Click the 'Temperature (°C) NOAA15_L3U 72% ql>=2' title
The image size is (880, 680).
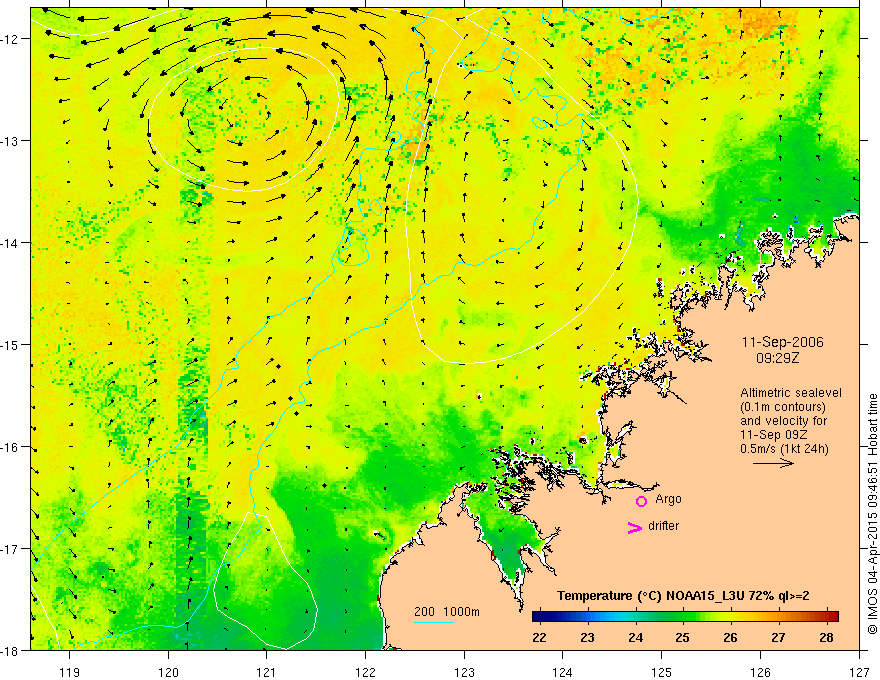point(683,596)
